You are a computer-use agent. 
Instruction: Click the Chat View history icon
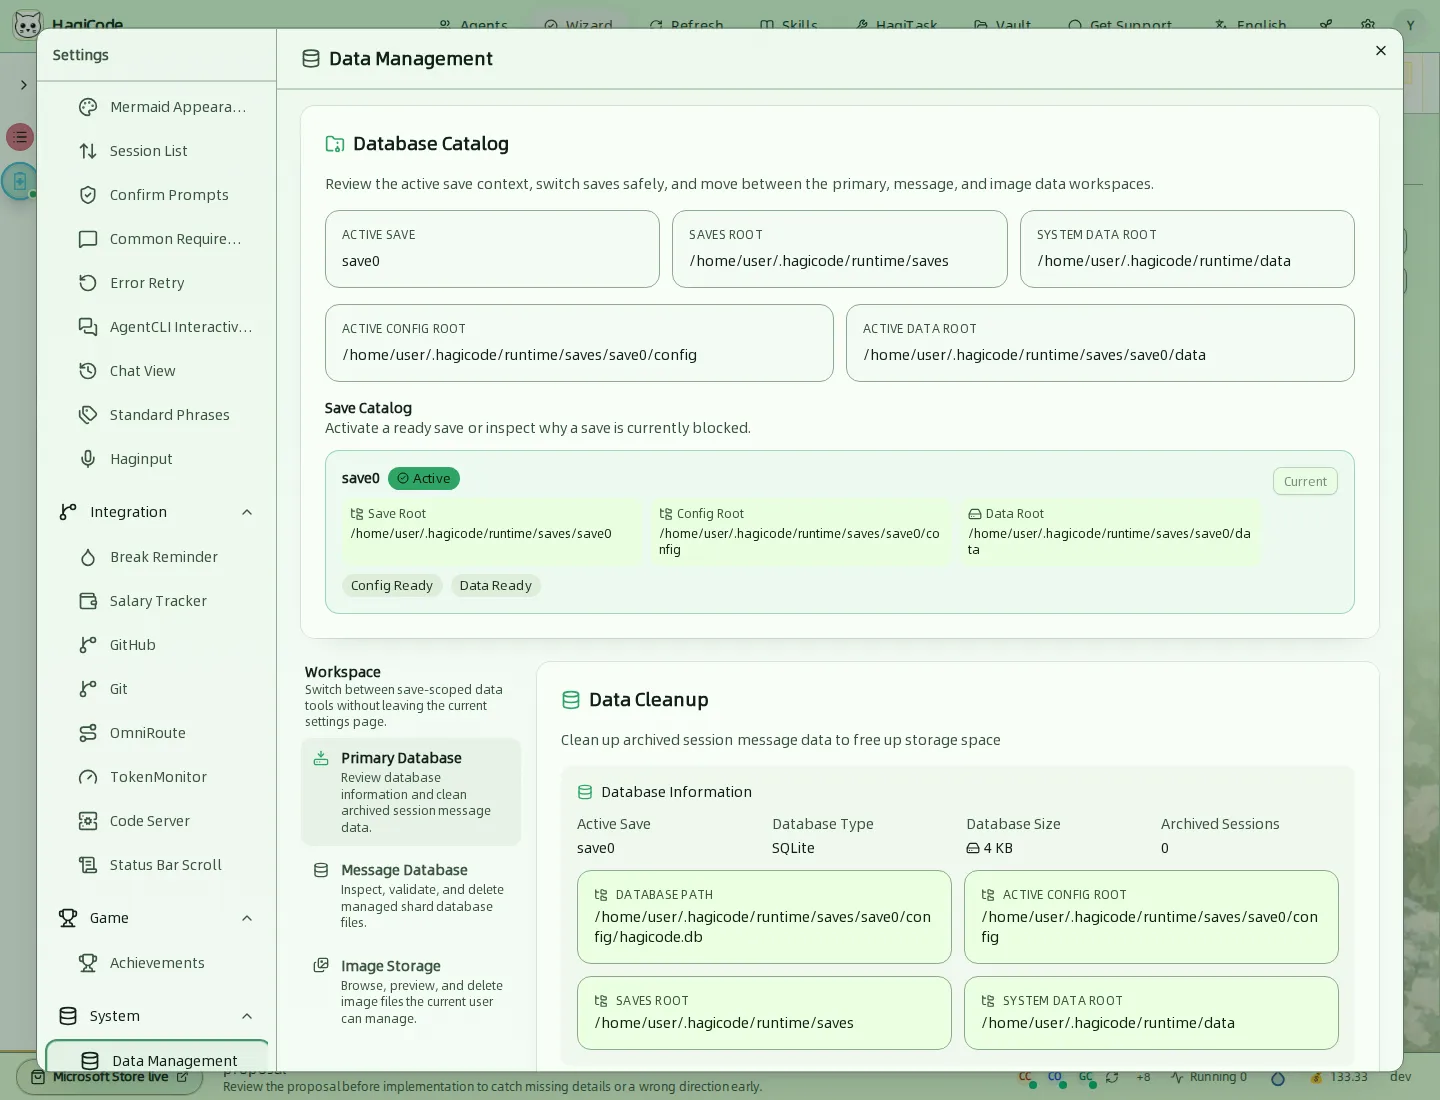(x=88, y=371)
